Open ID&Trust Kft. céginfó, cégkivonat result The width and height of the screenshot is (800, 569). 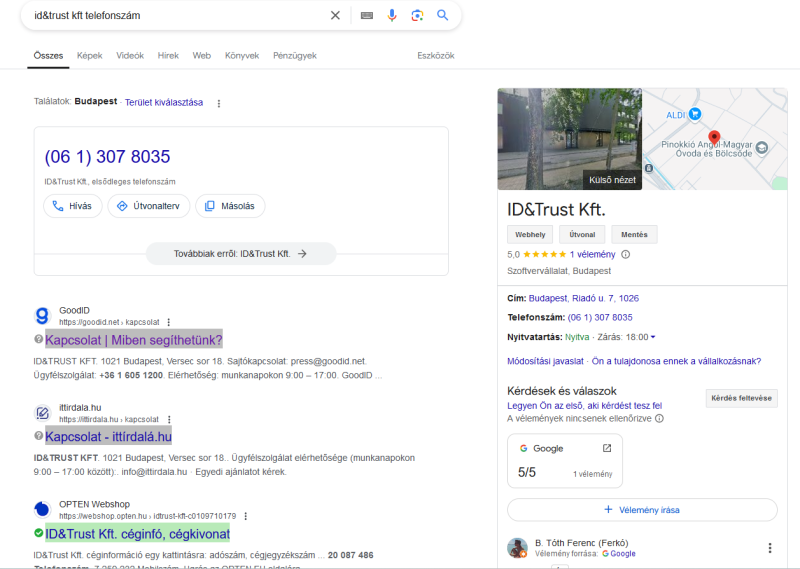pyautogui.click(x=137, y=534)
